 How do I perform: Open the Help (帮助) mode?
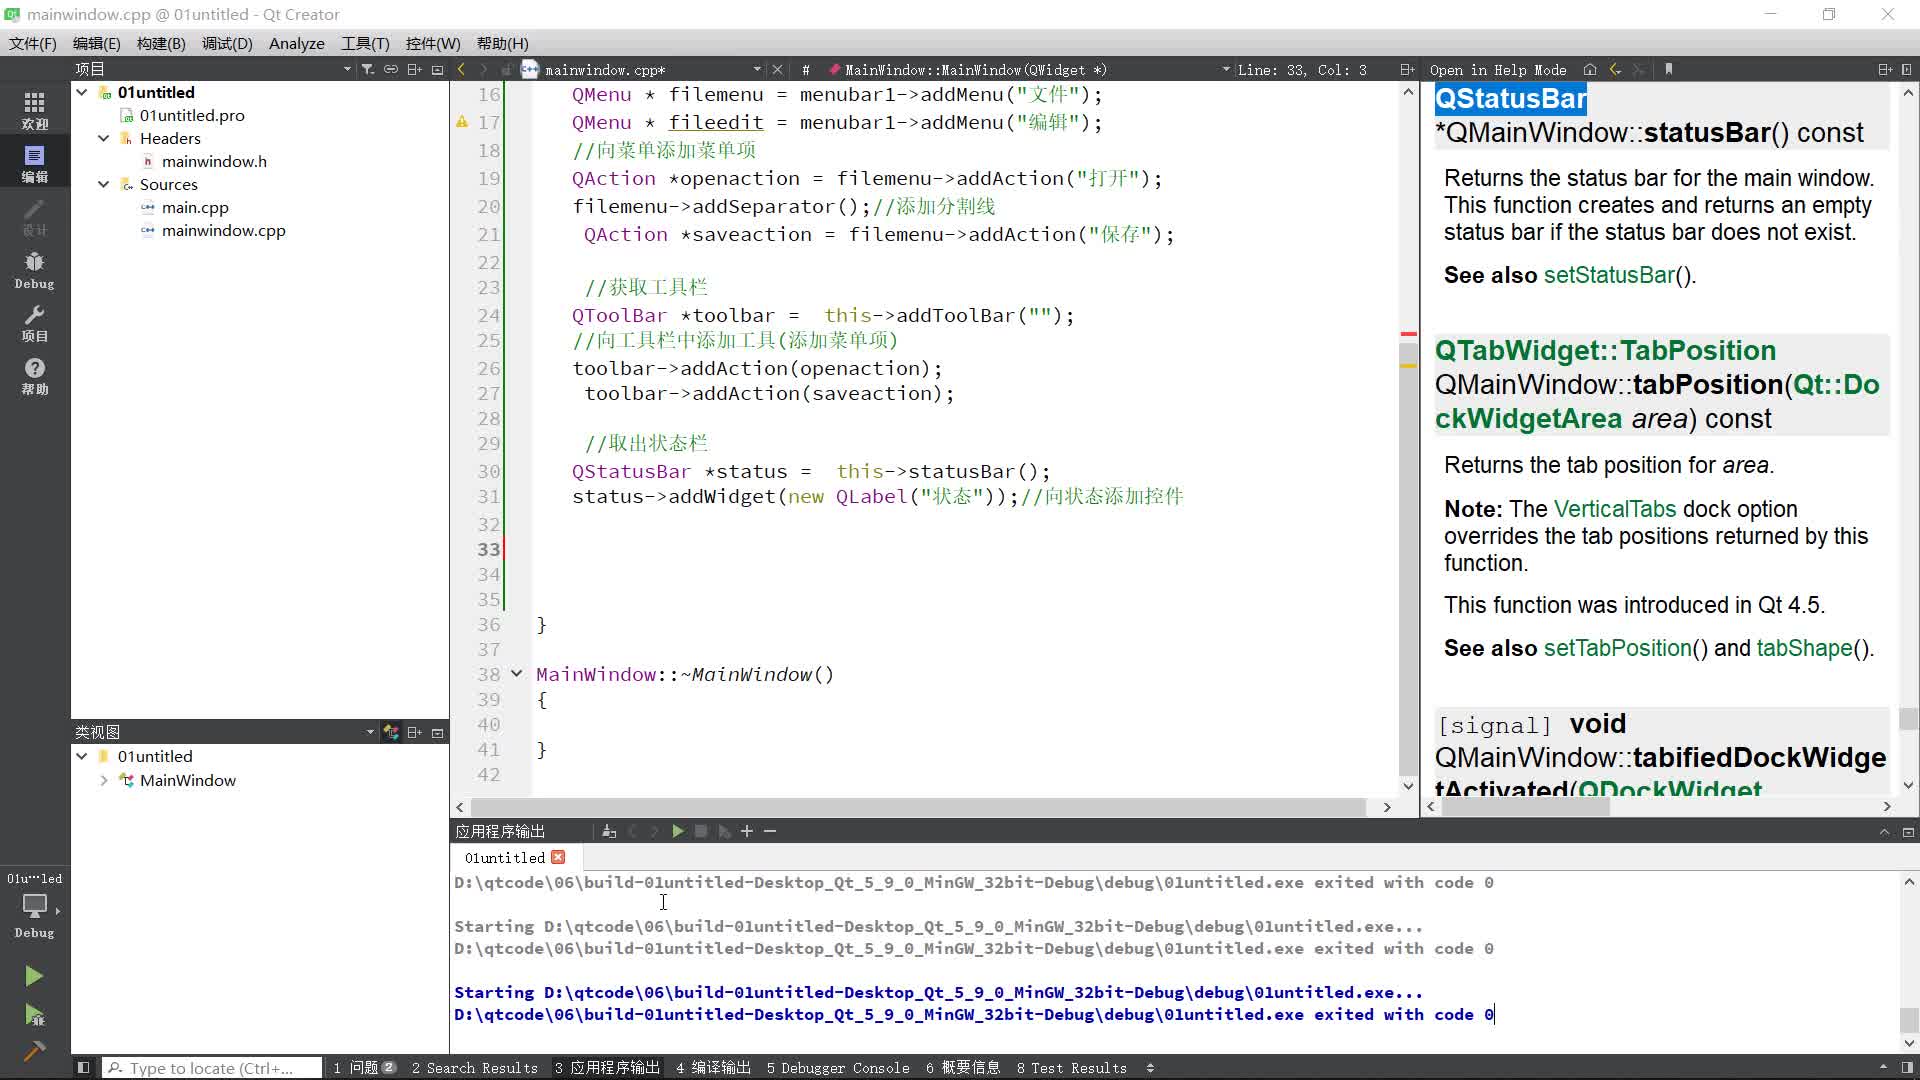point(34,376)
